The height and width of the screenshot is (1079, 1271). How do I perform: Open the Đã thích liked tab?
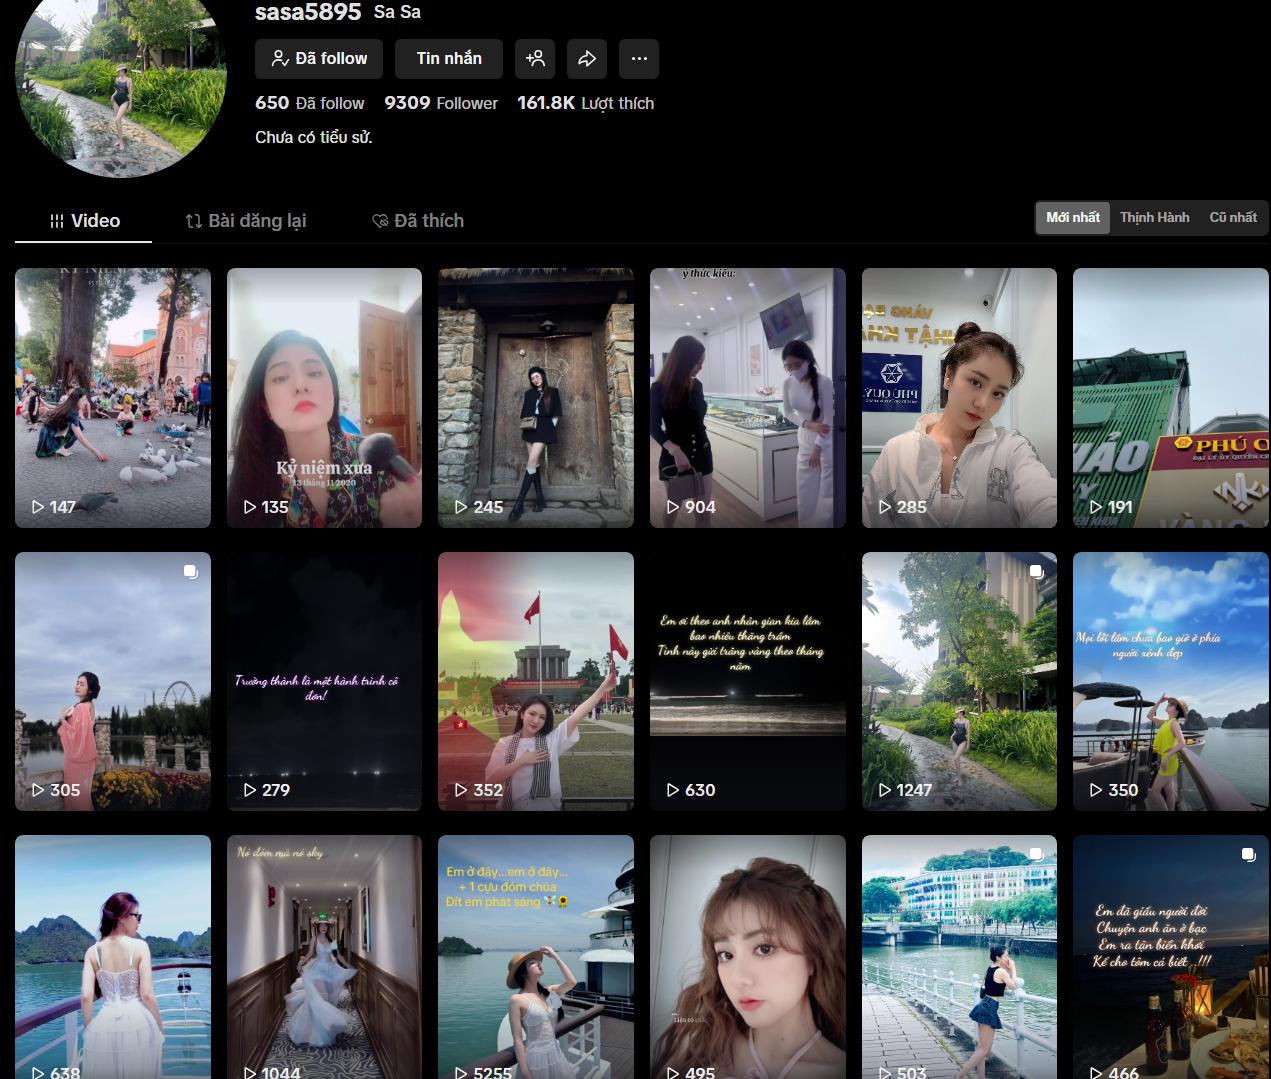(418, 221)
